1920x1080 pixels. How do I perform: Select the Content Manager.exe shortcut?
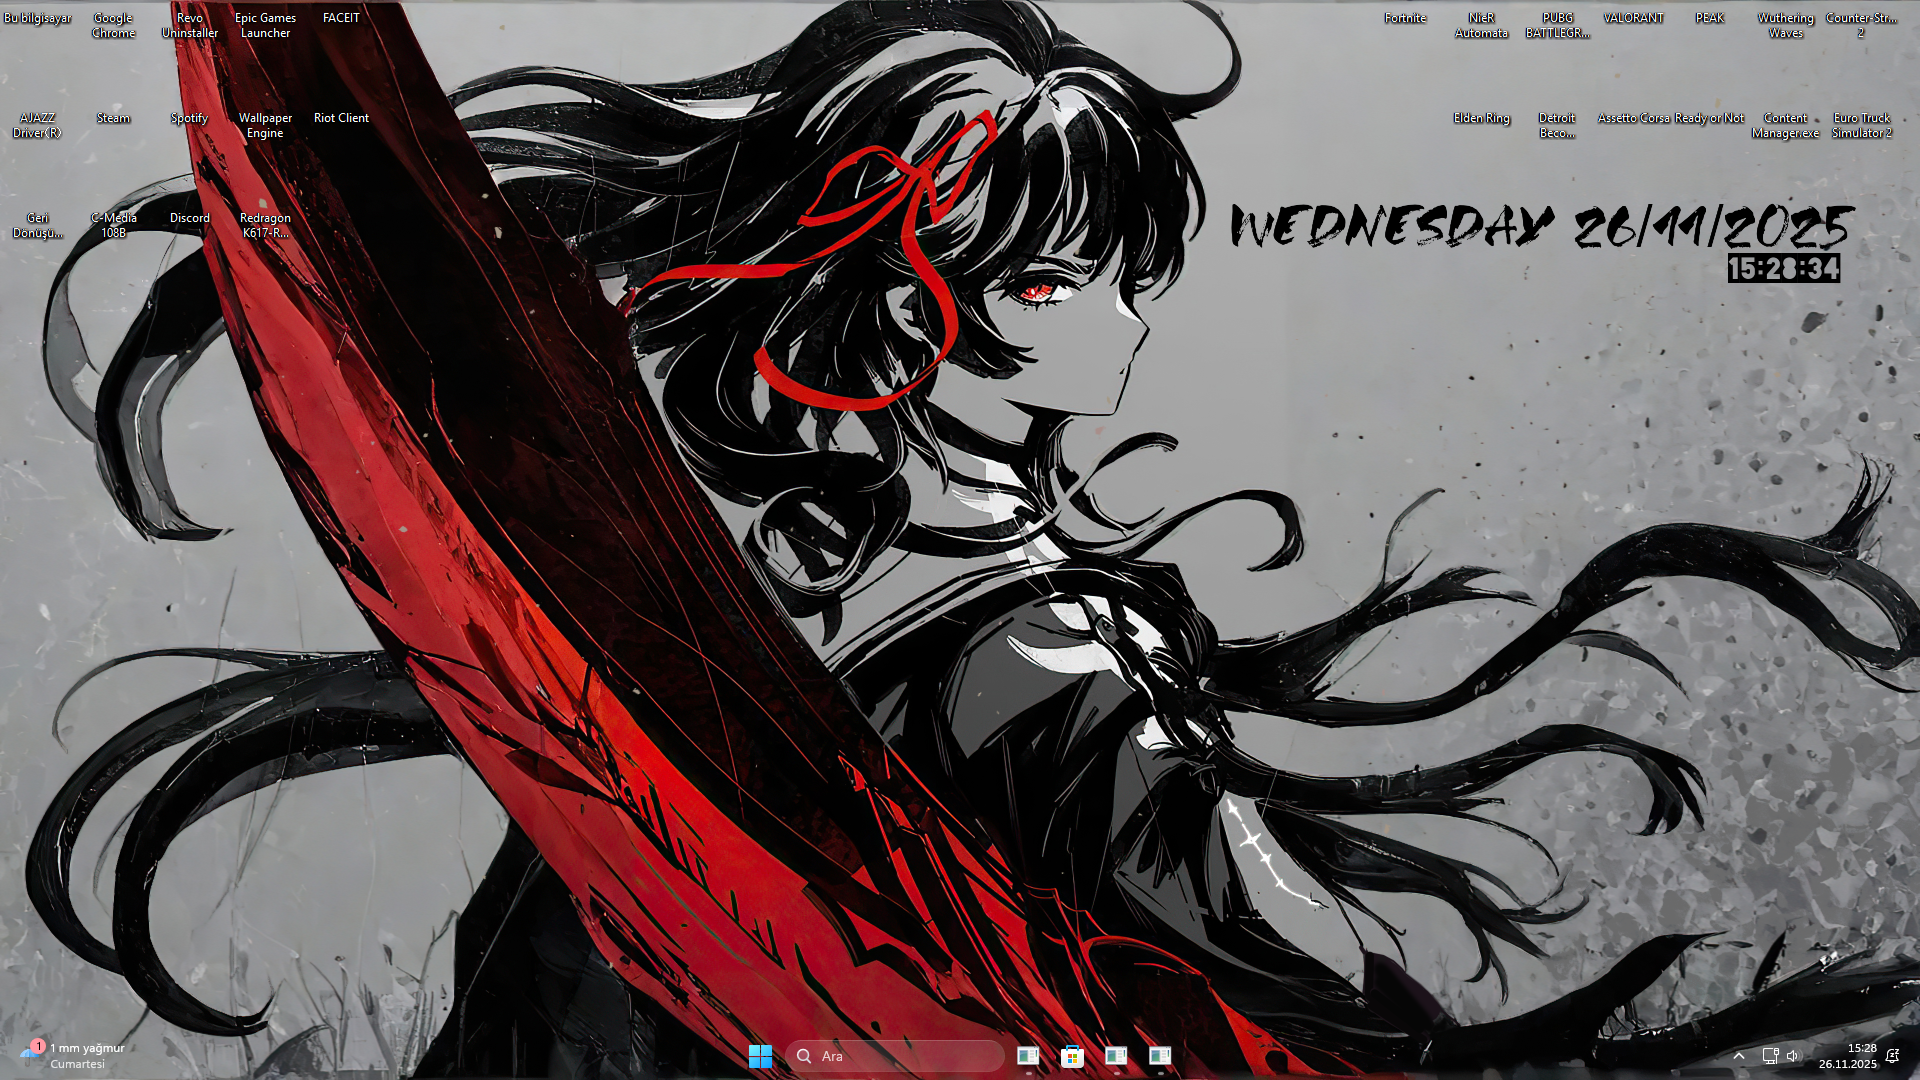1785,125
